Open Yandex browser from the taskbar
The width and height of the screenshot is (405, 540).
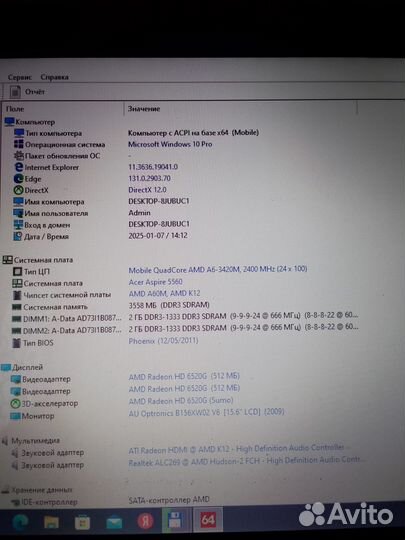click(146, 521)
